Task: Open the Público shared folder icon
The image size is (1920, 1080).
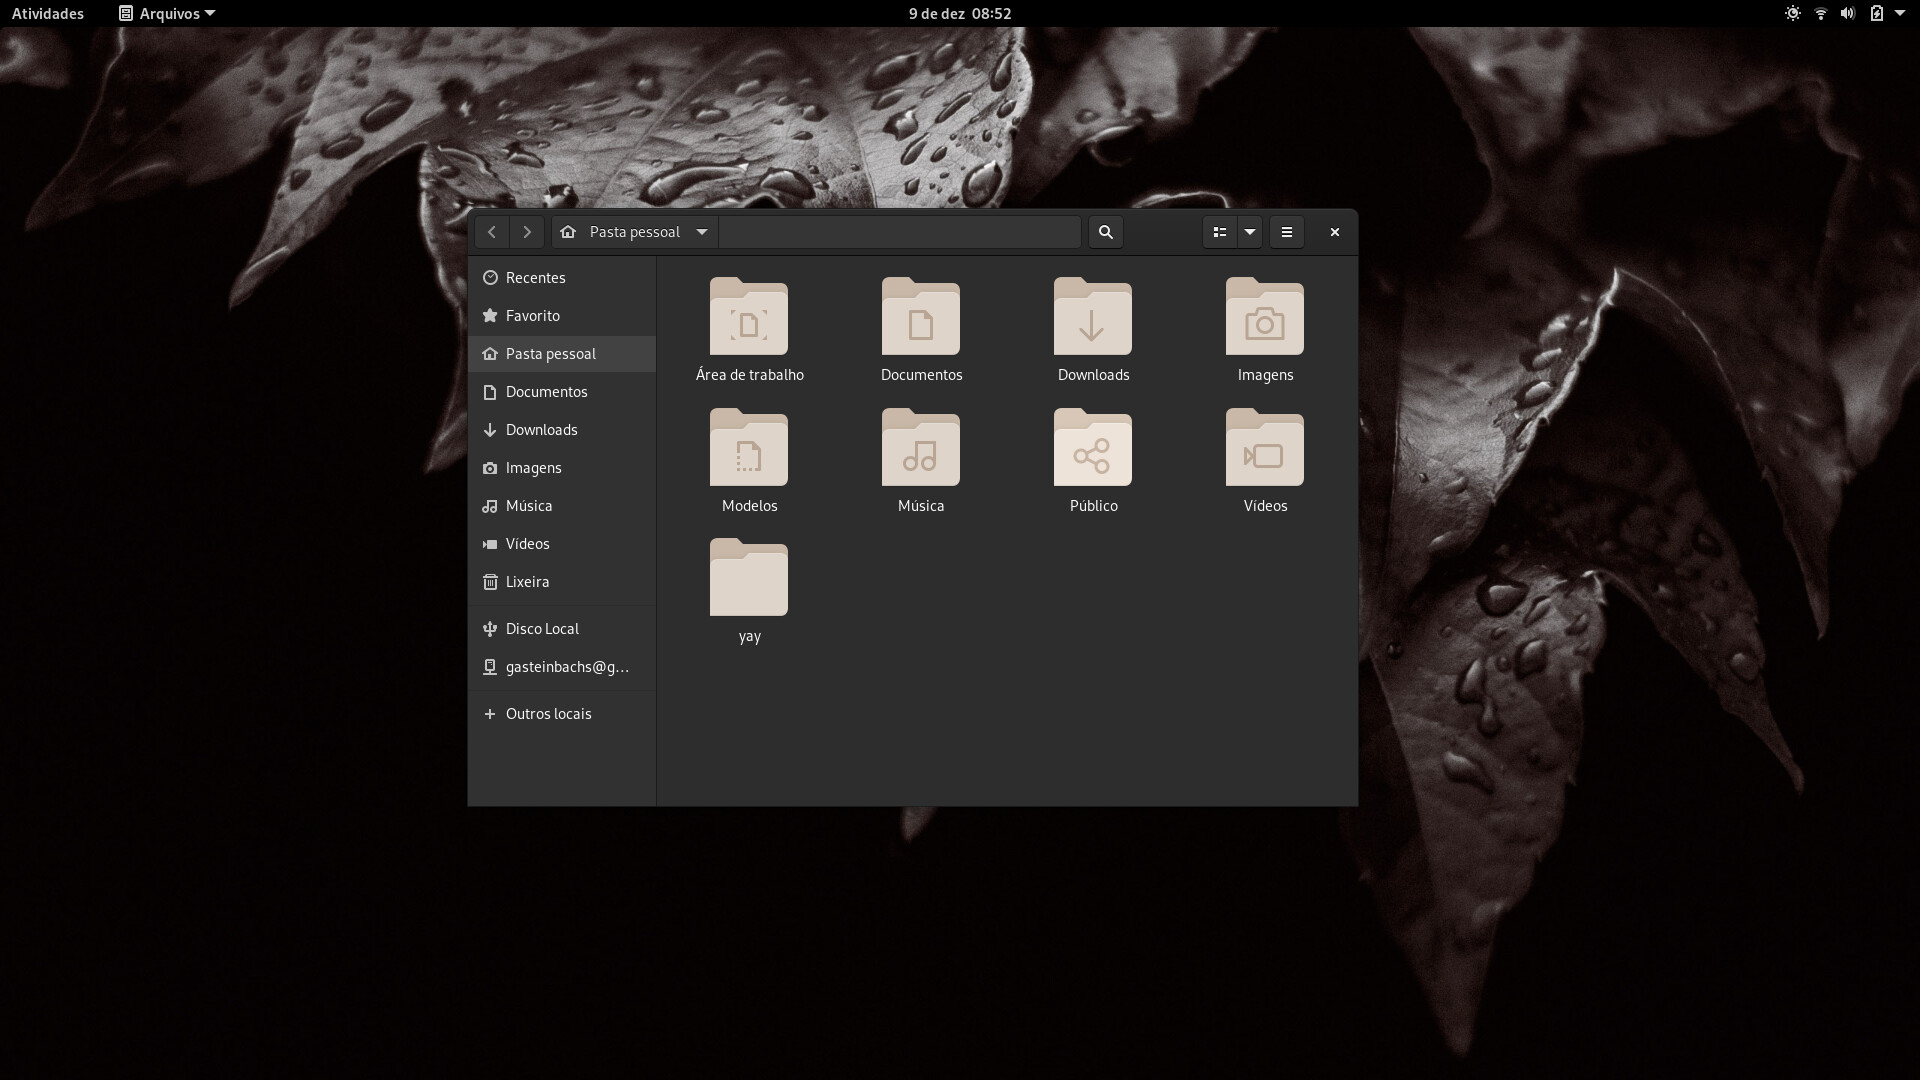Action: pos(1092,449)
